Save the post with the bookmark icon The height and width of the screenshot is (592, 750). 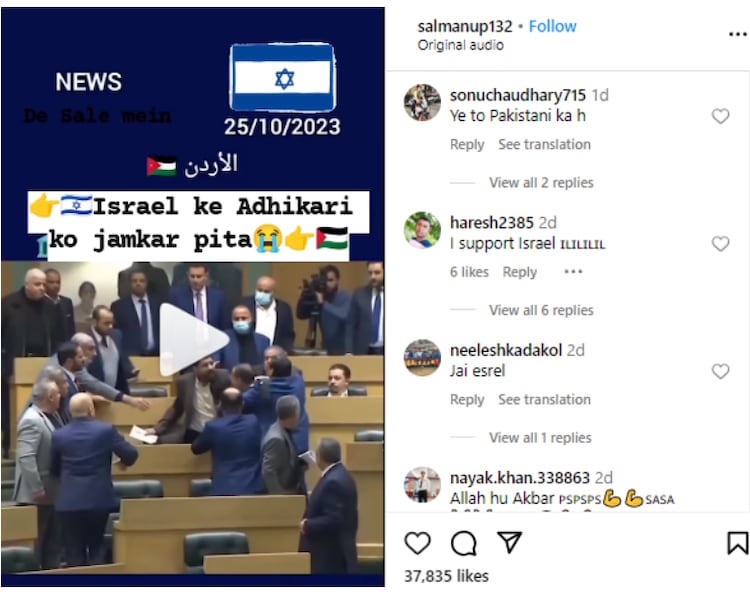pos(737,543)
